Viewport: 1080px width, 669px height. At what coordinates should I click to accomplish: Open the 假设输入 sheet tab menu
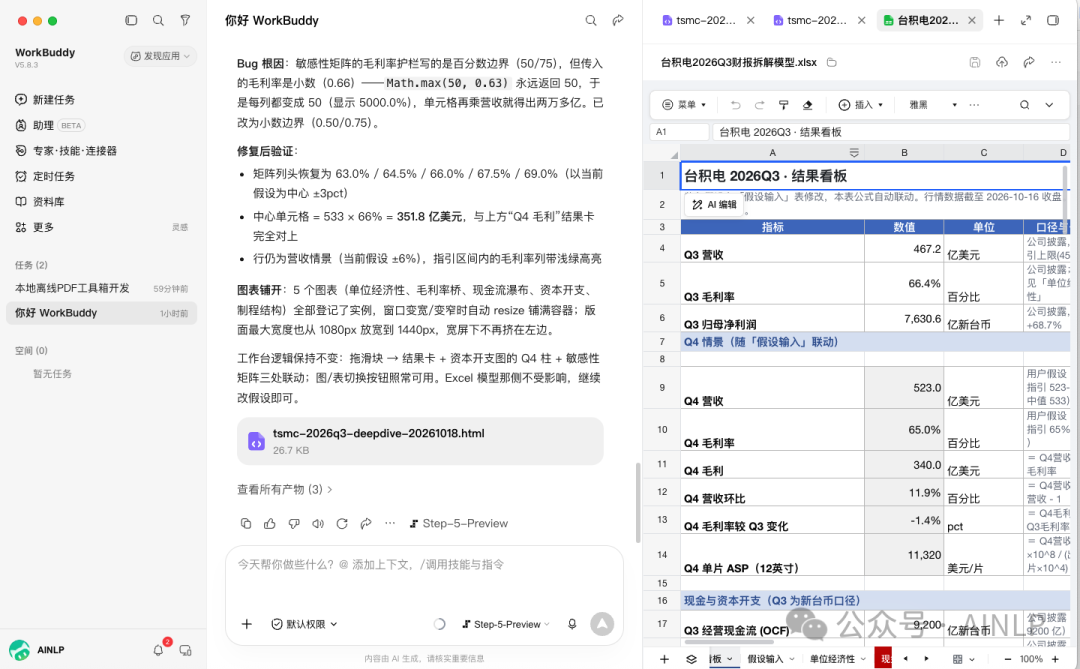click(792, 659)
